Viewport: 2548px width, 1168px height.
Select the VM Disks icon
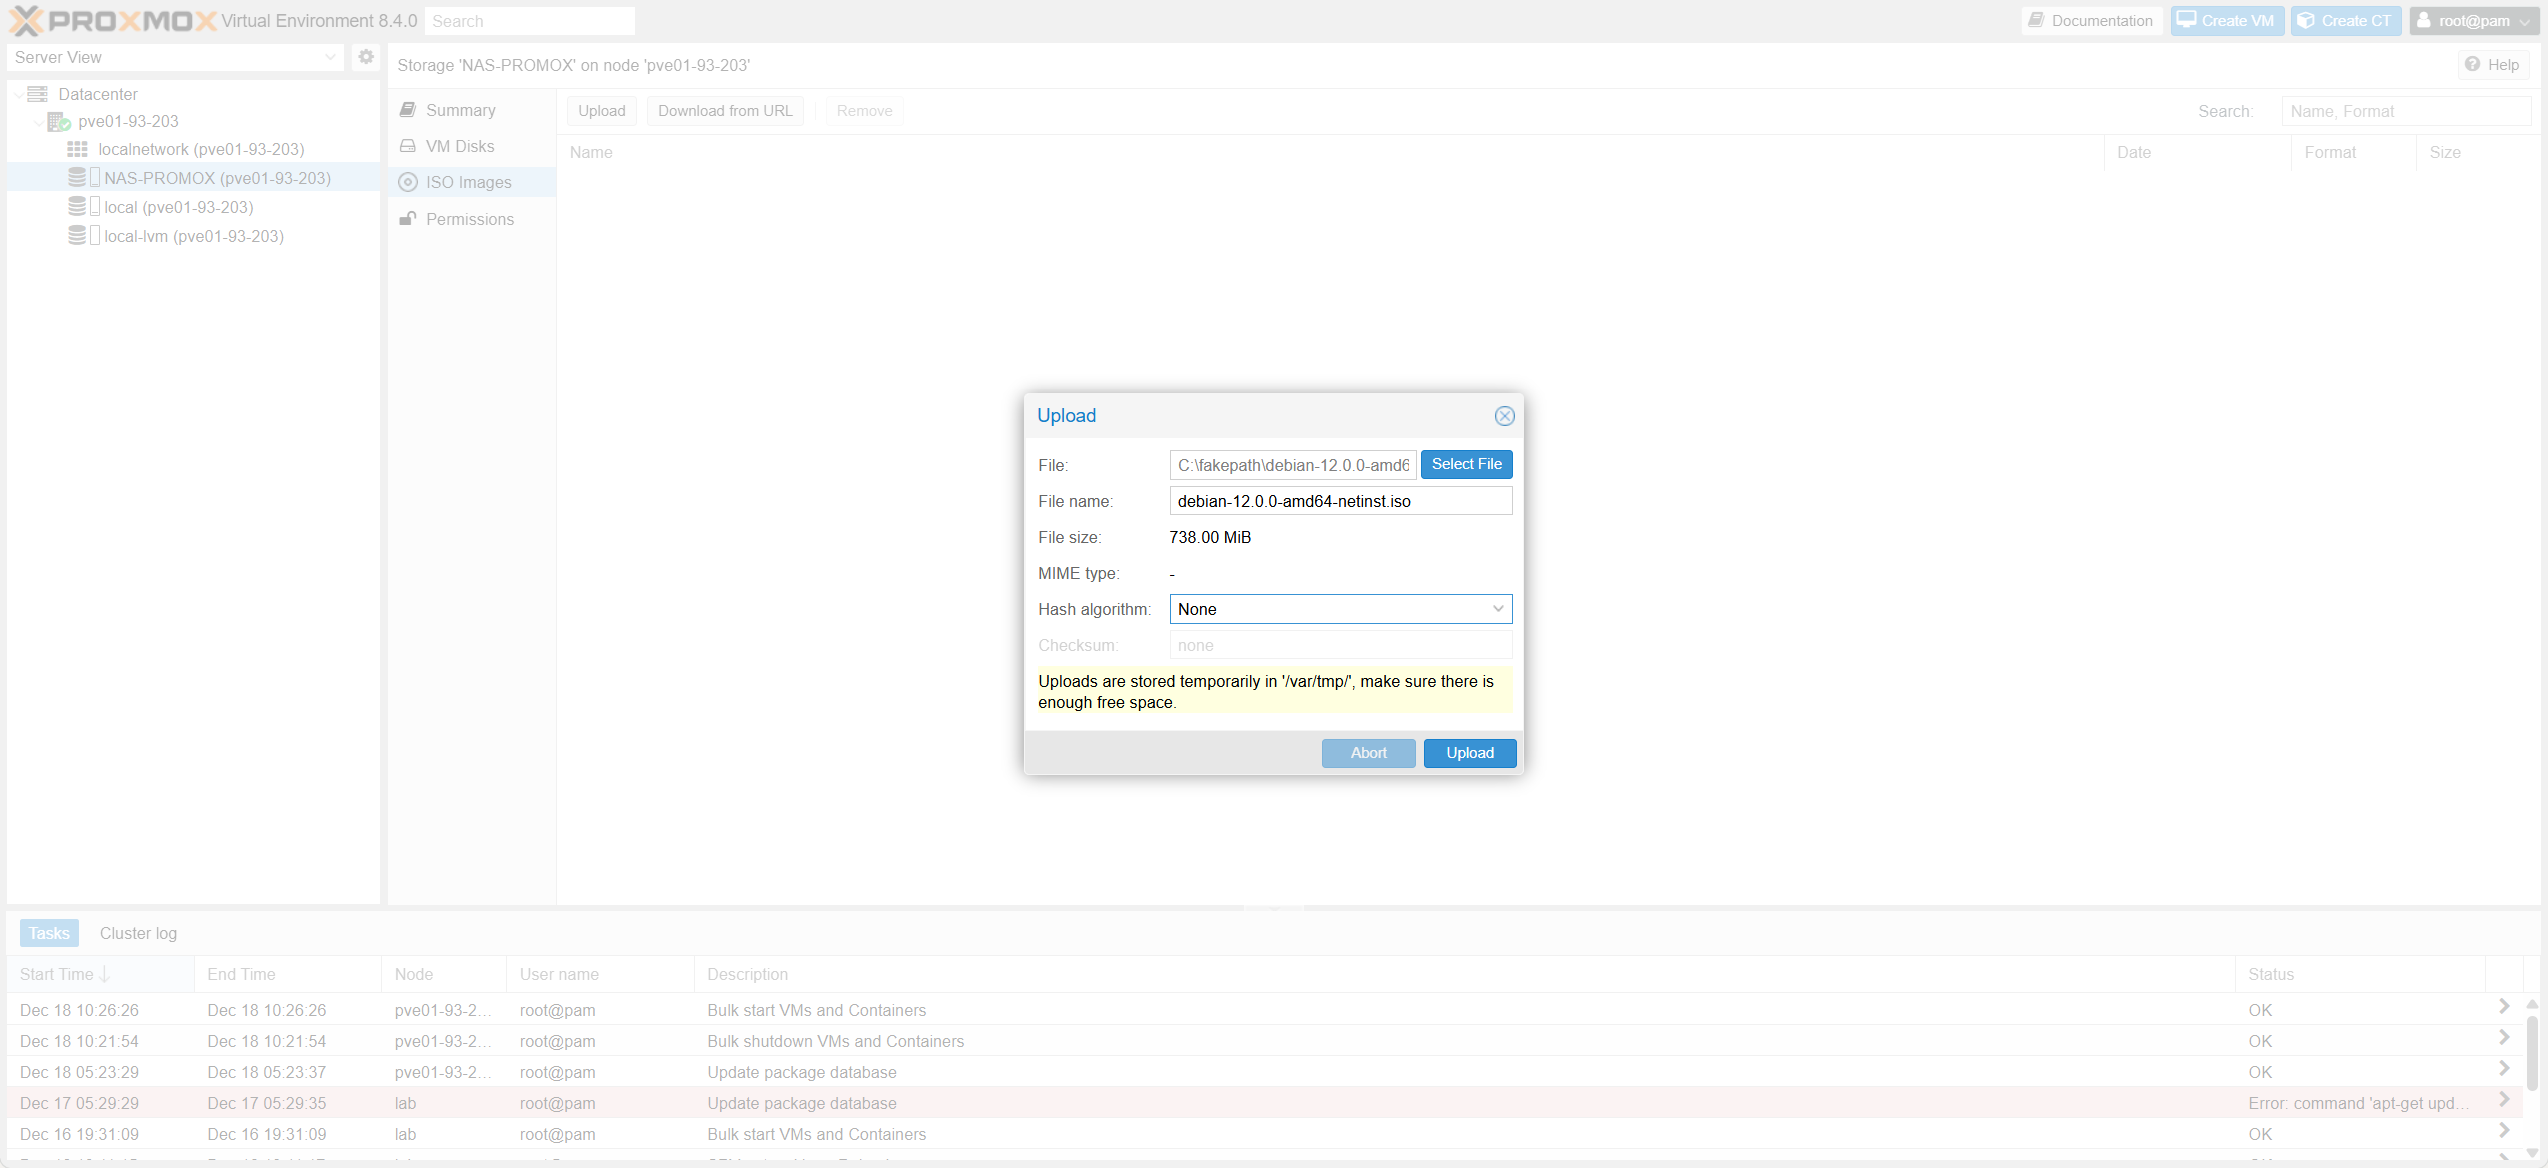point(408,146)
